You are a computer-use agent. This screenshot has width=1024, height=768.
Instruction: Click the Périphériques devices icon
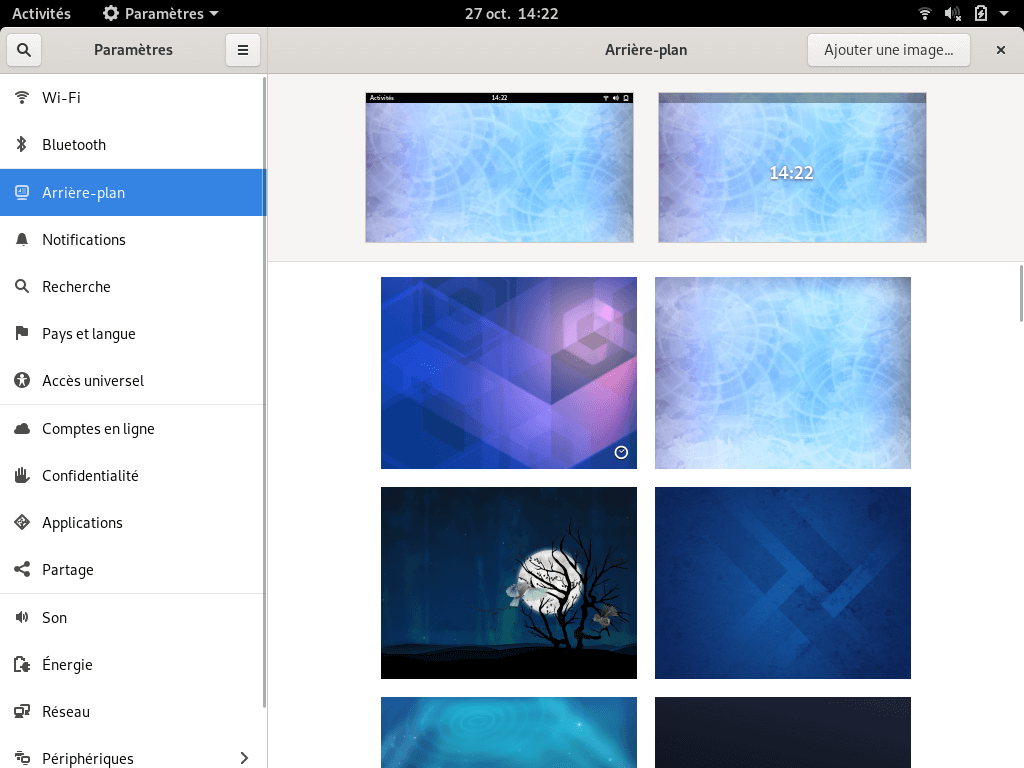pyautogui.click(x=22, y=758)
